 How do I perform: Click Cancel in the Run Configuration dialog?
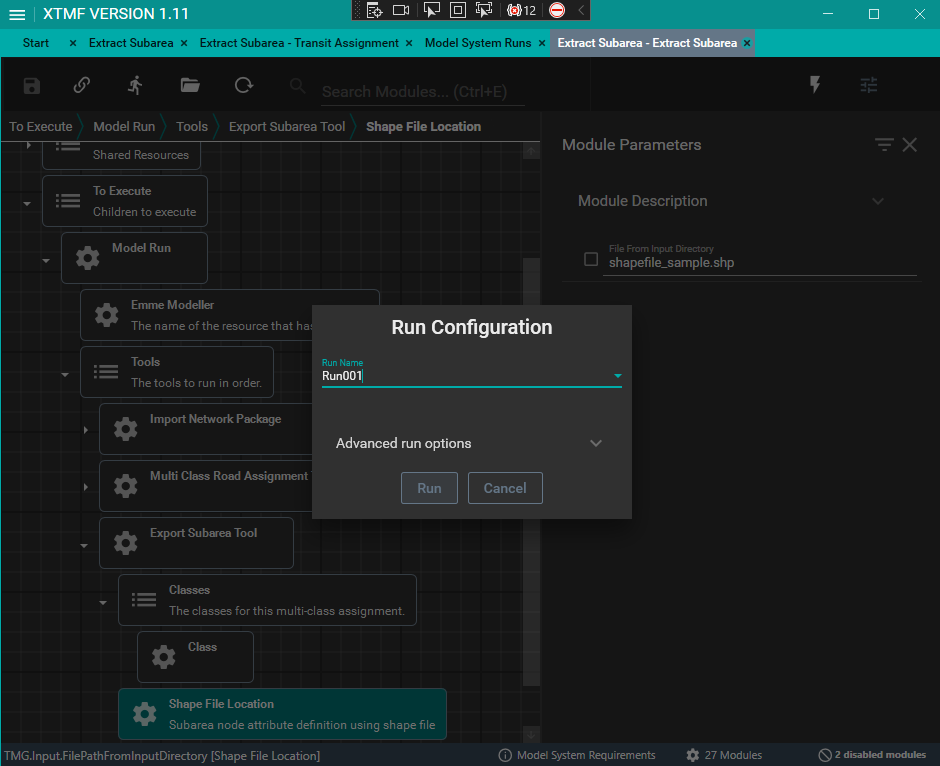[x=505, y=488]
